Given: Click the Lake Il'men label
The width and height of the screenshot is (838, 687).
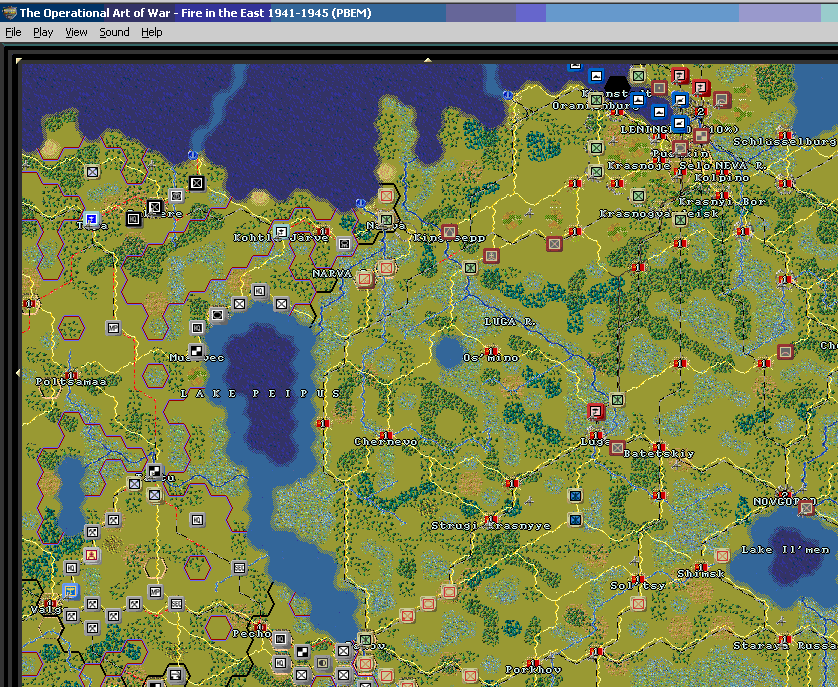Looking at the screenshot, I should 785,550.
